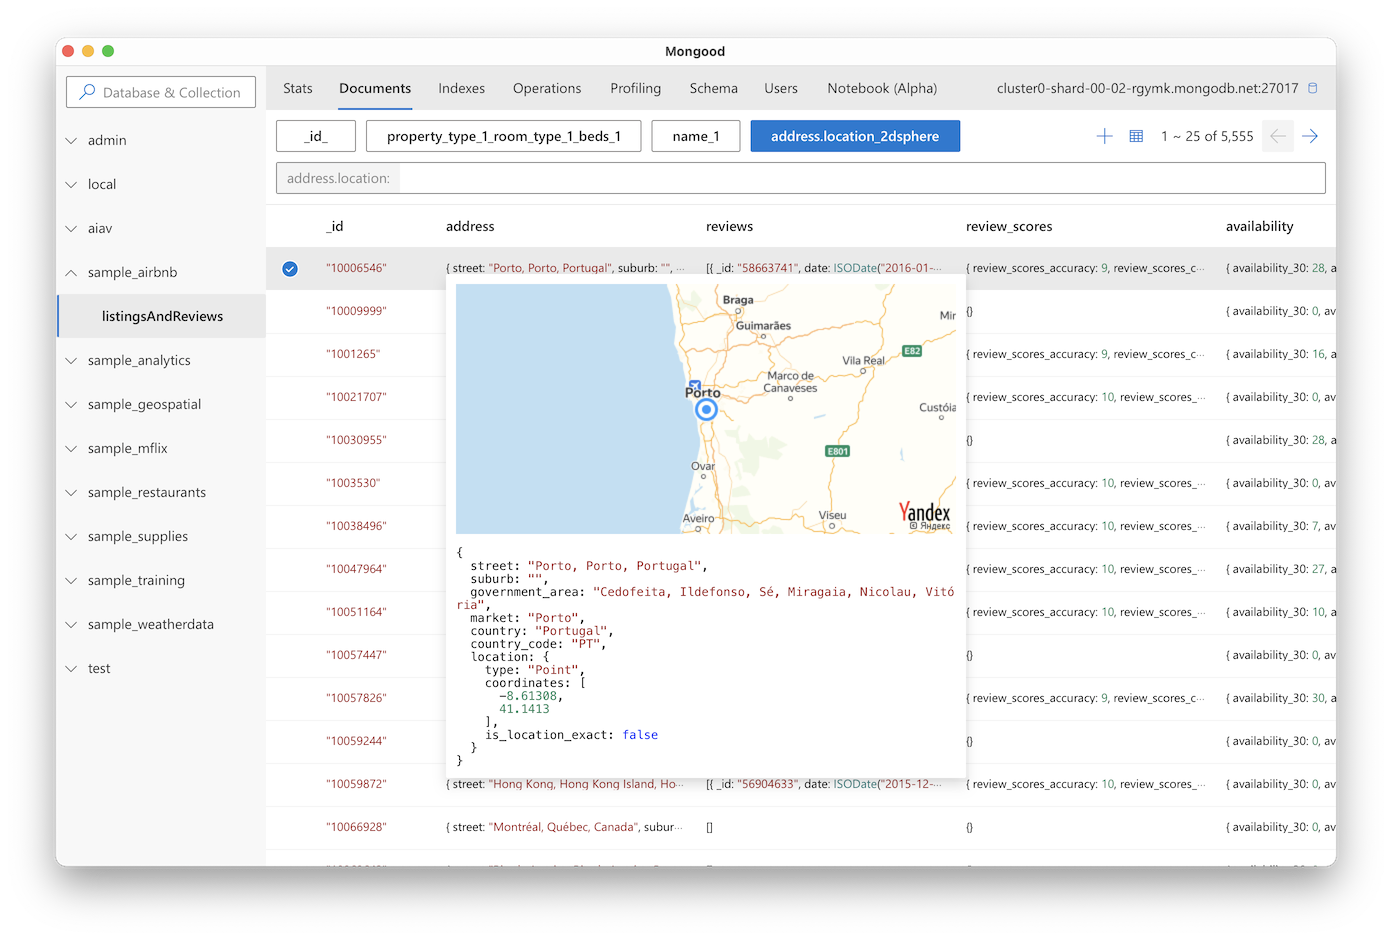Click the cluster0-shard-00-02 host name
The width and height of the screenshot is (1392, 940).
tap(1147, 88)
